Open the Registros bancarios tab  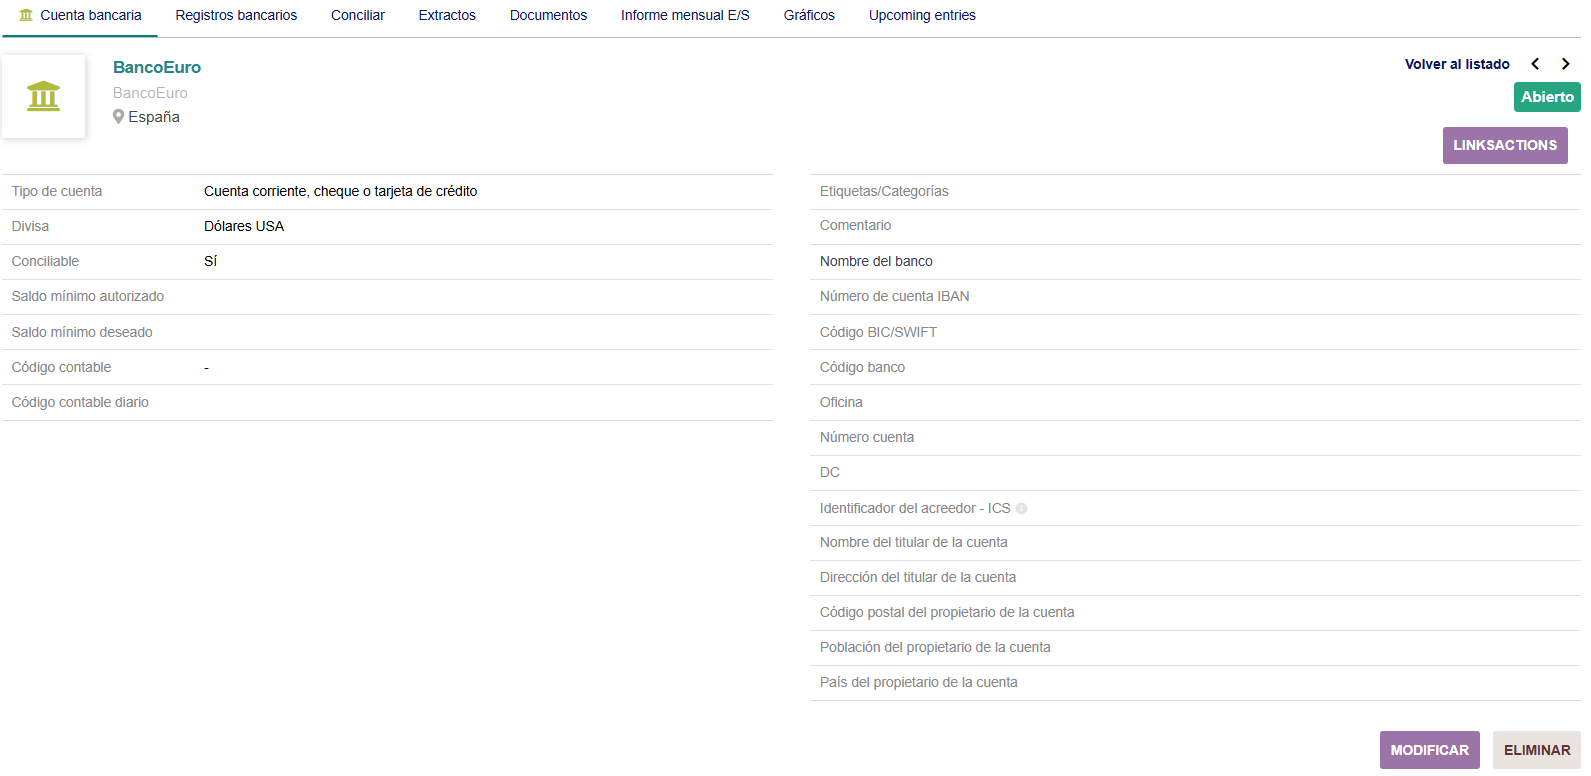click(x=236, y=15)
